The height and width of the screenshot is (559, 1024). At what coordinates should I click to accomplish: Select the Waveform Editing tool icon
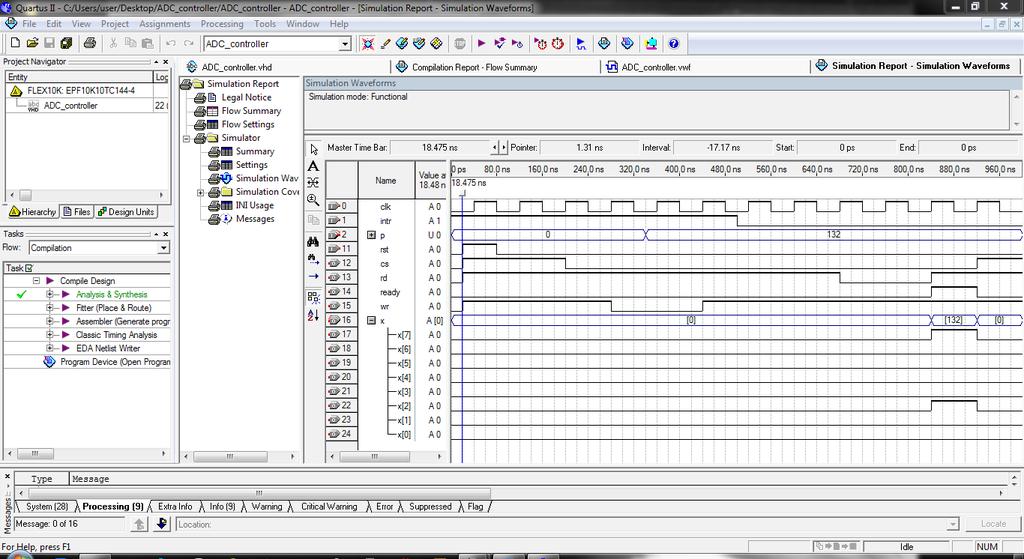(313, 182)
